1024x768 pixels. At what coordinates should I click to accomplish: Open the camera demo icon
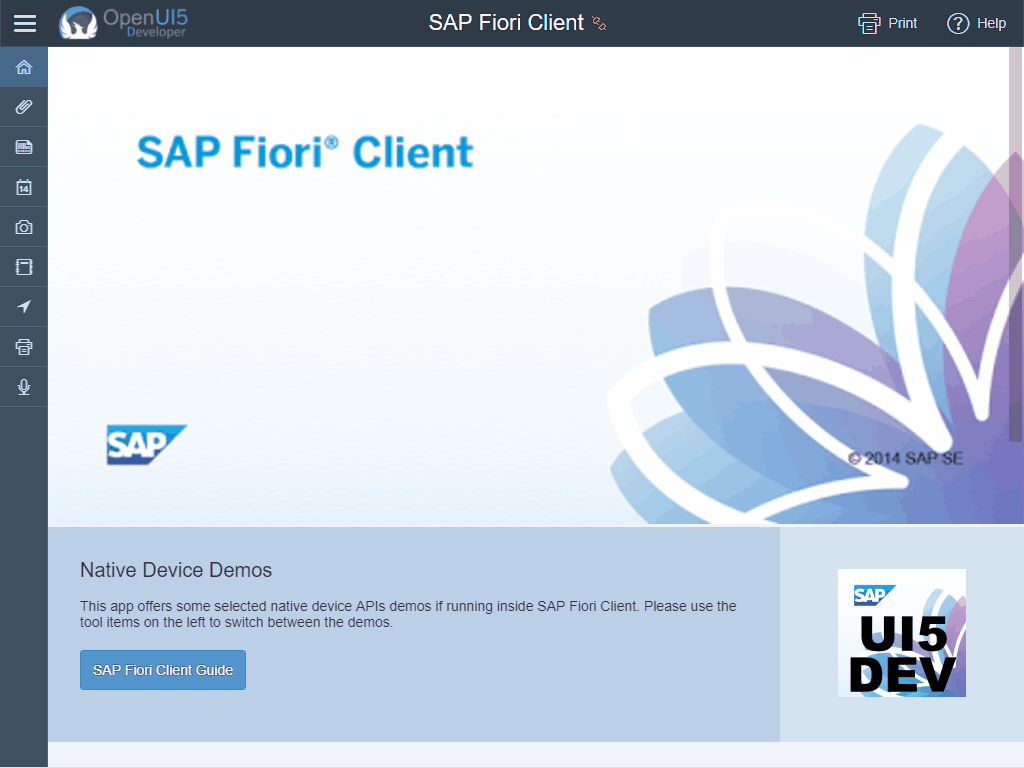(24, 227)
